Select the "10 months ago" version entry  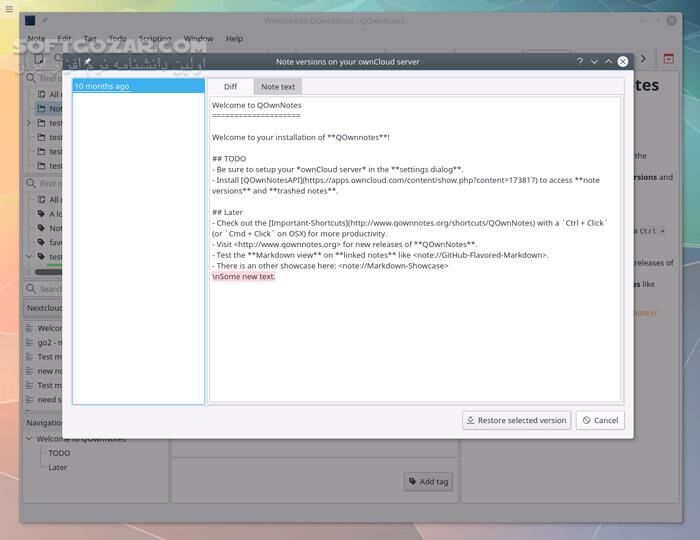click(x=138, y=86)
